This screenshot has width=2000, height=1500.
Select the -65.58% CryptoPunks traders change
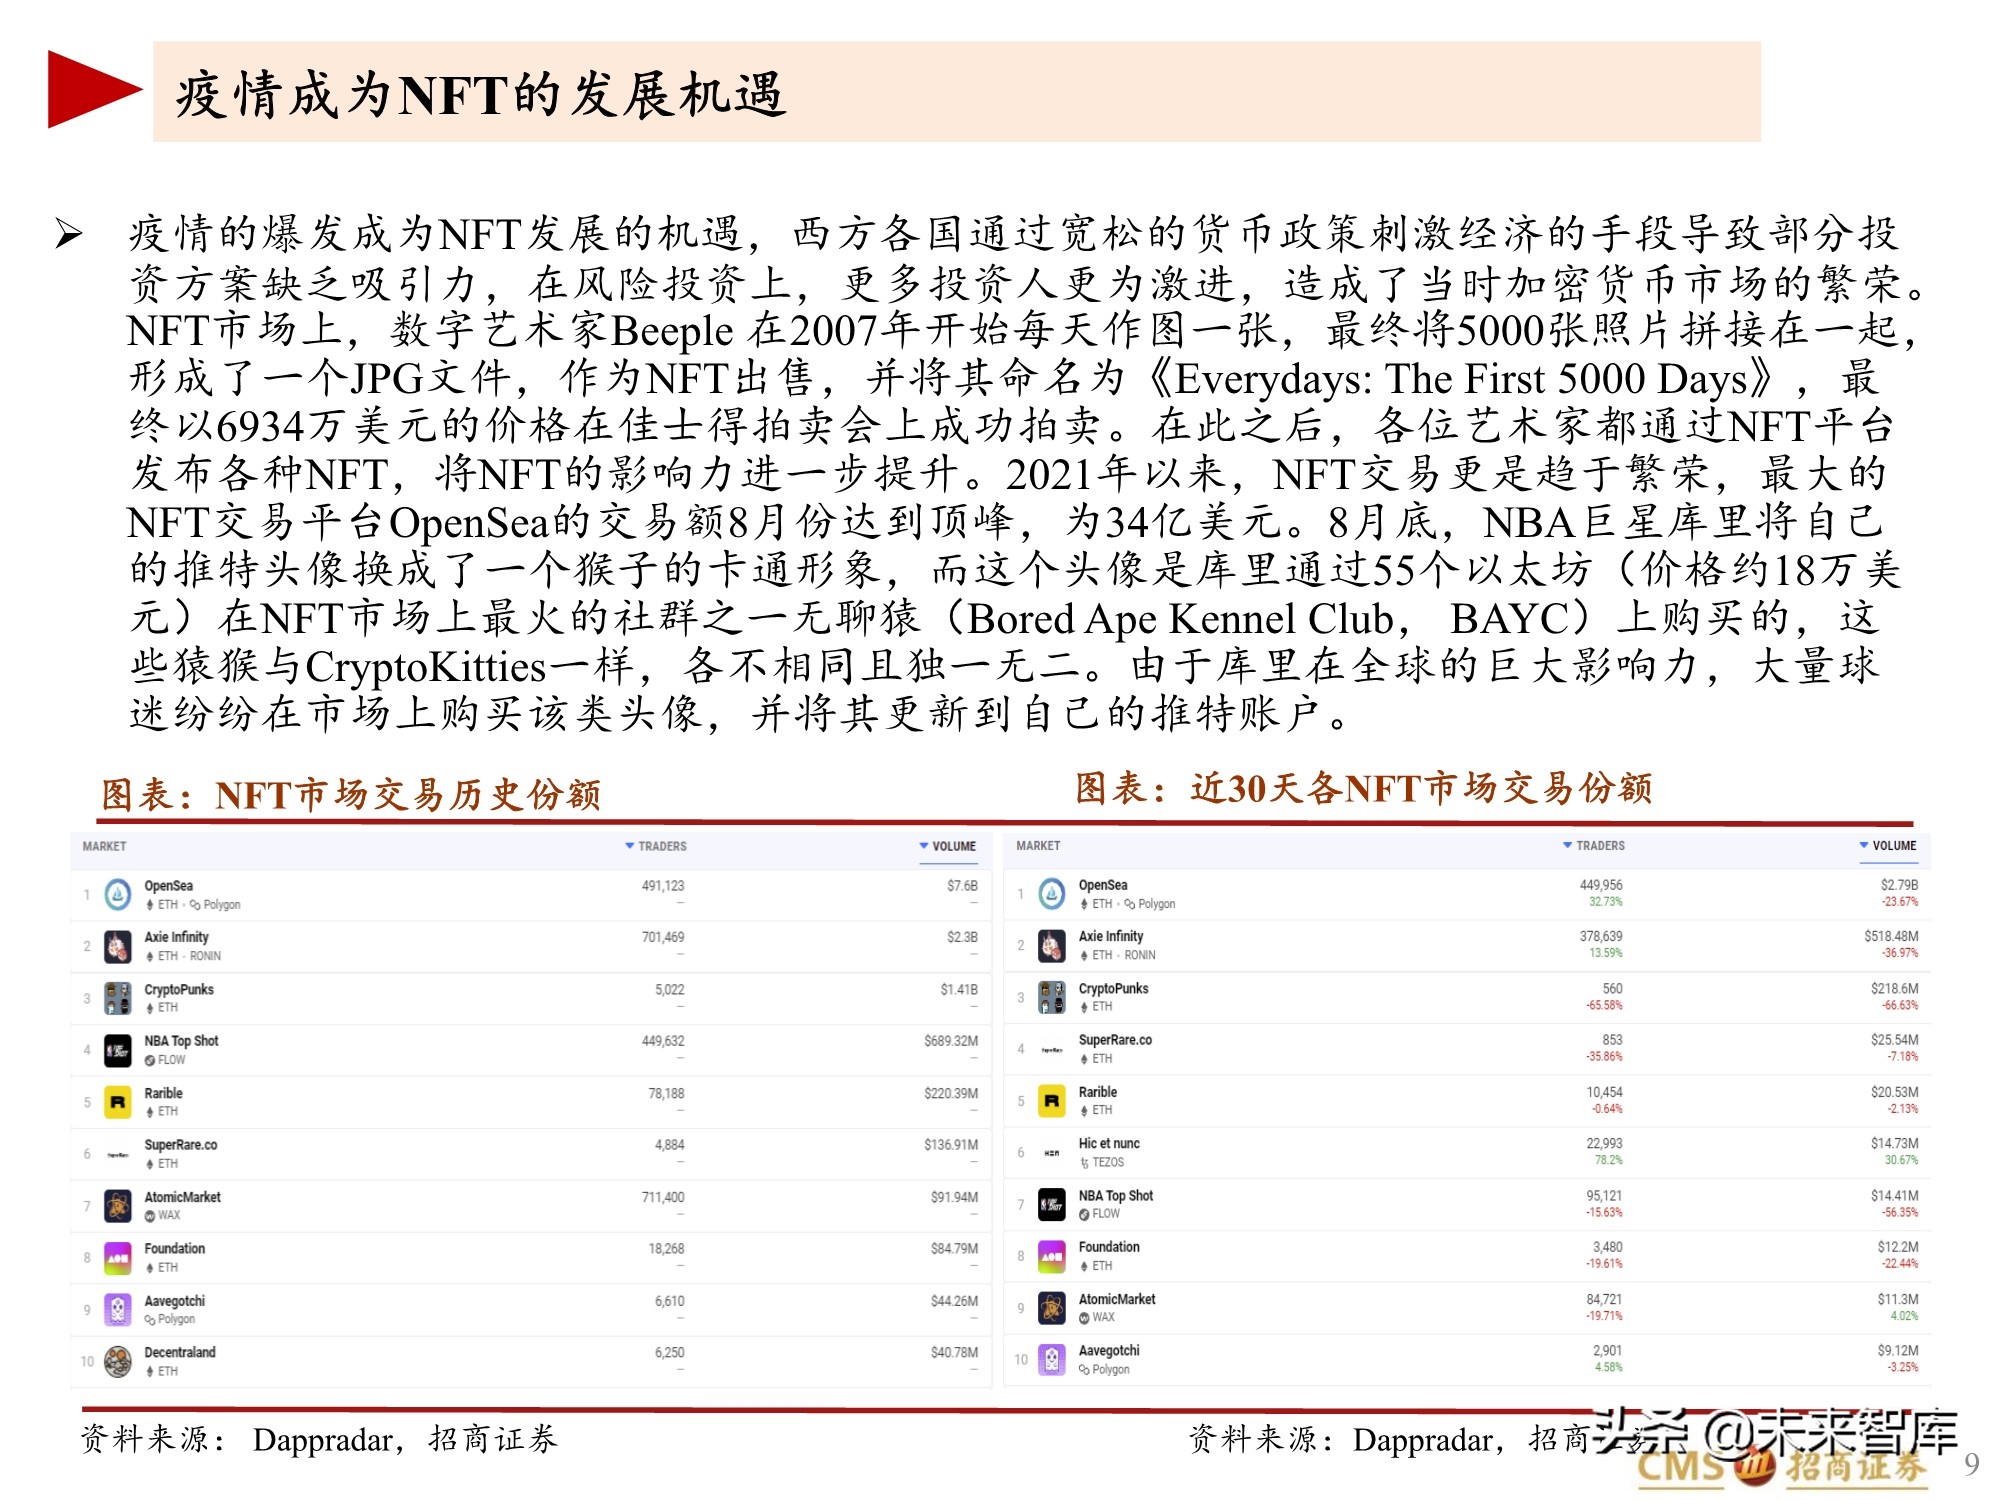point(1604,1005)
